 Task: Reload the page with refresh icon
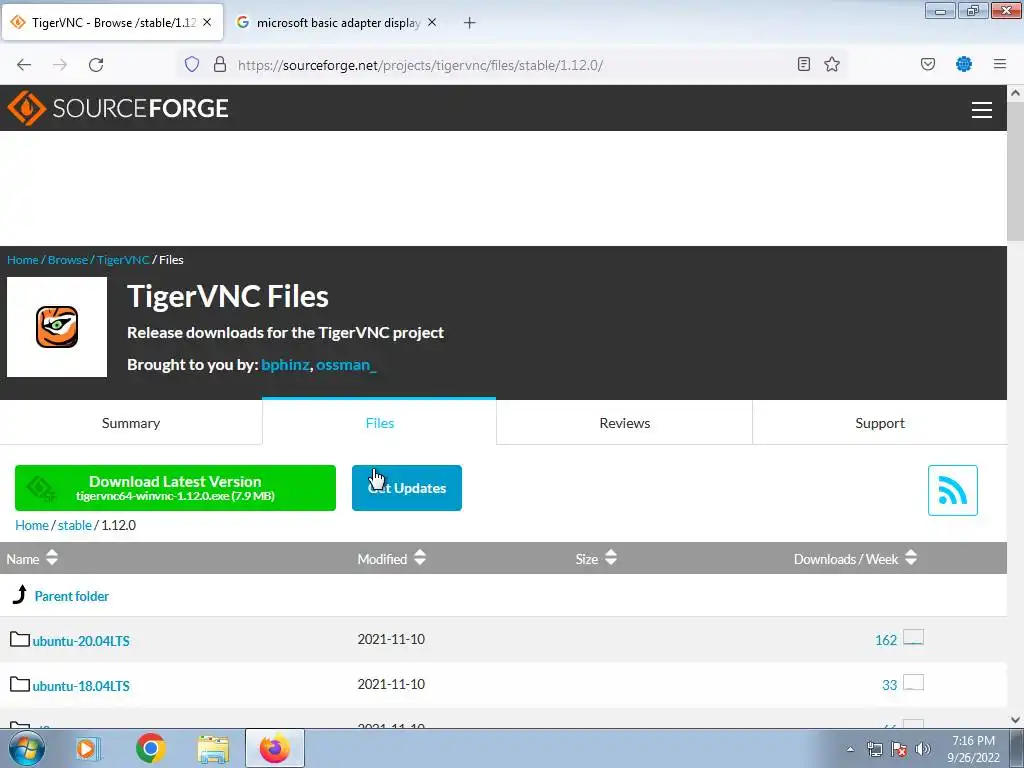(96, 64)
